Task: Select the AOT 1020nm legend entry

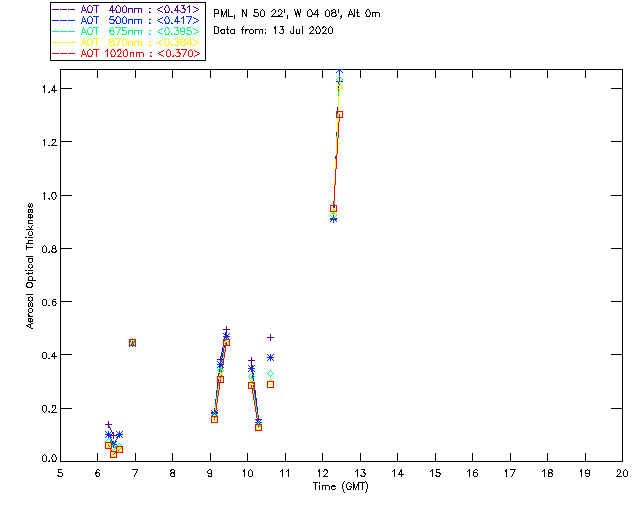Action: click(126, 53)
